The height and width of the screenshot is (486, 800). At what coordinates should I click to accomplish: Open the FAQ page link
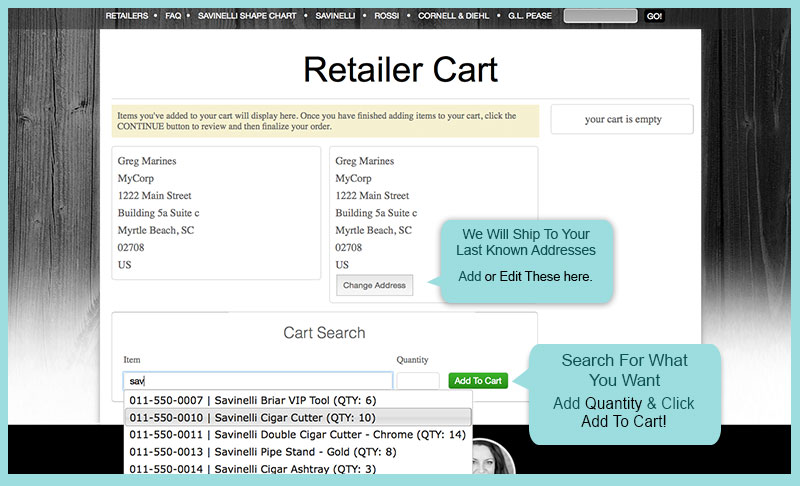[173, 16]
